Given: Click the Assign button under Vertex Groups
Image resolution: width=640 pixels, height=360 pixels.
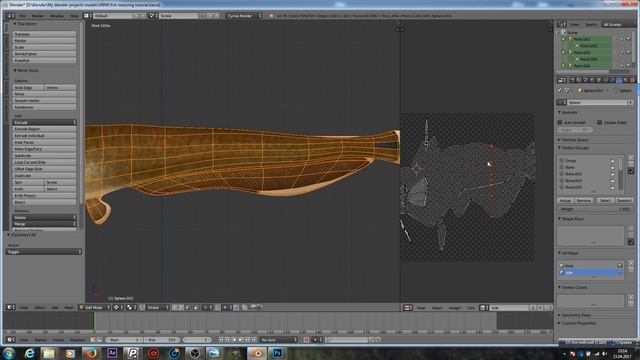Looking at the screenshot, I should [x=565, y=200].
